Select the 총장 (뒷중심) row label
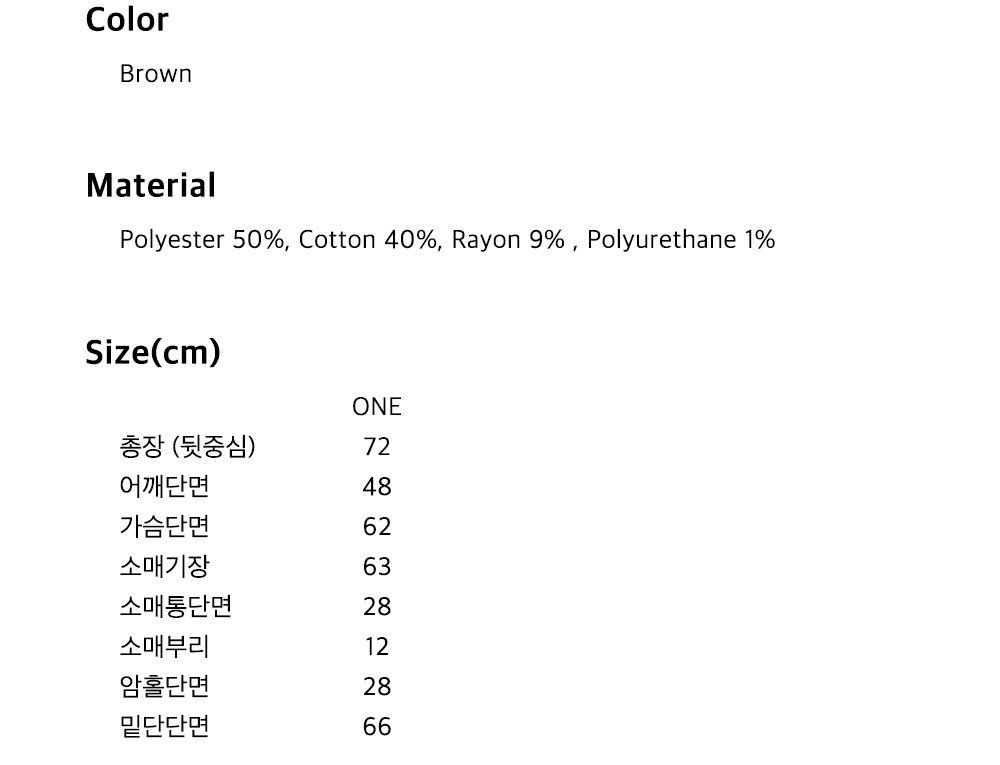1000x765 pixels. [187, 447]
